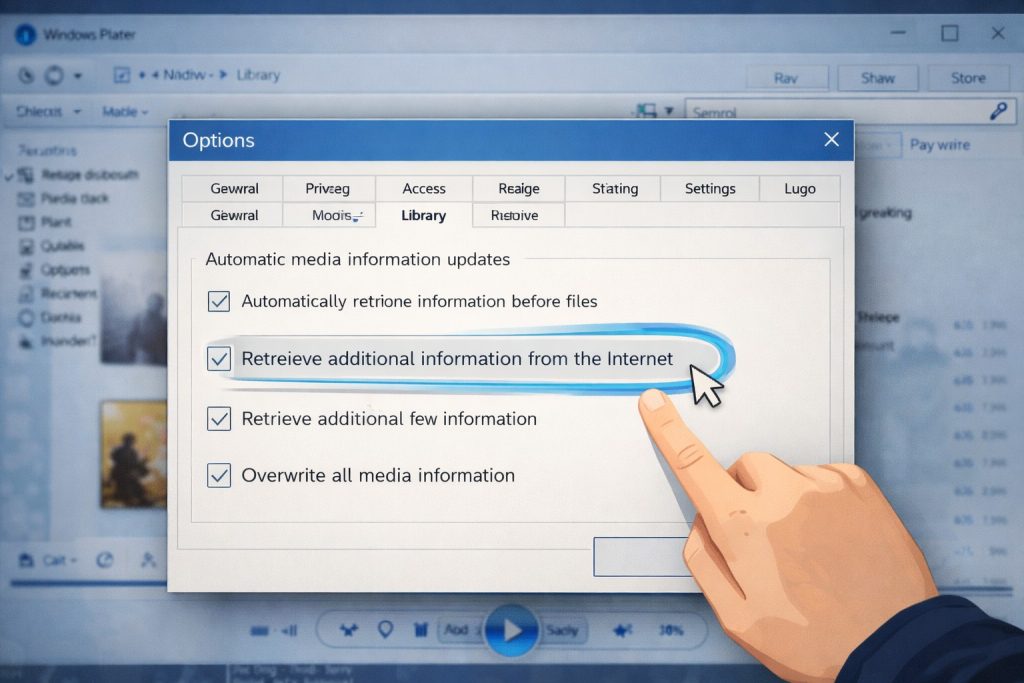Disable Automatically retrieve information before files

click(x=218, y=301)
